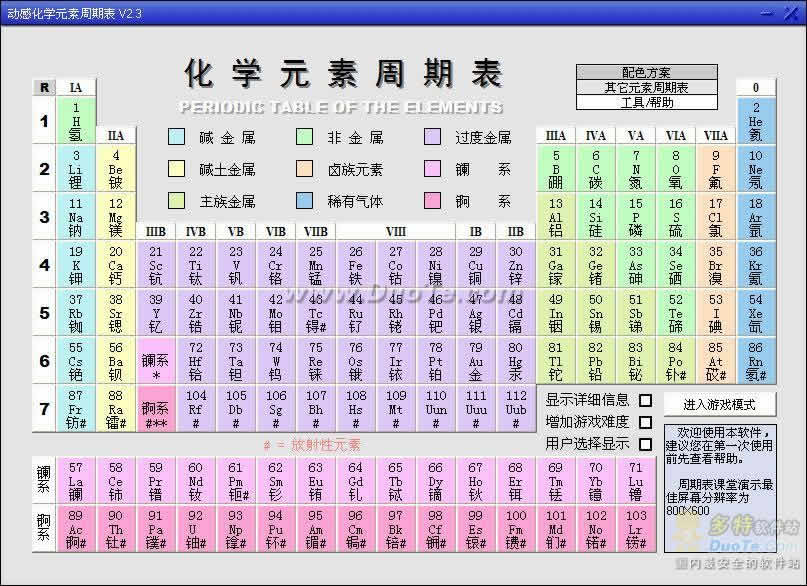Select the 稀有气体 legend color swatch
The width and height of the screenshot is (807, 586).
point(304,201)
